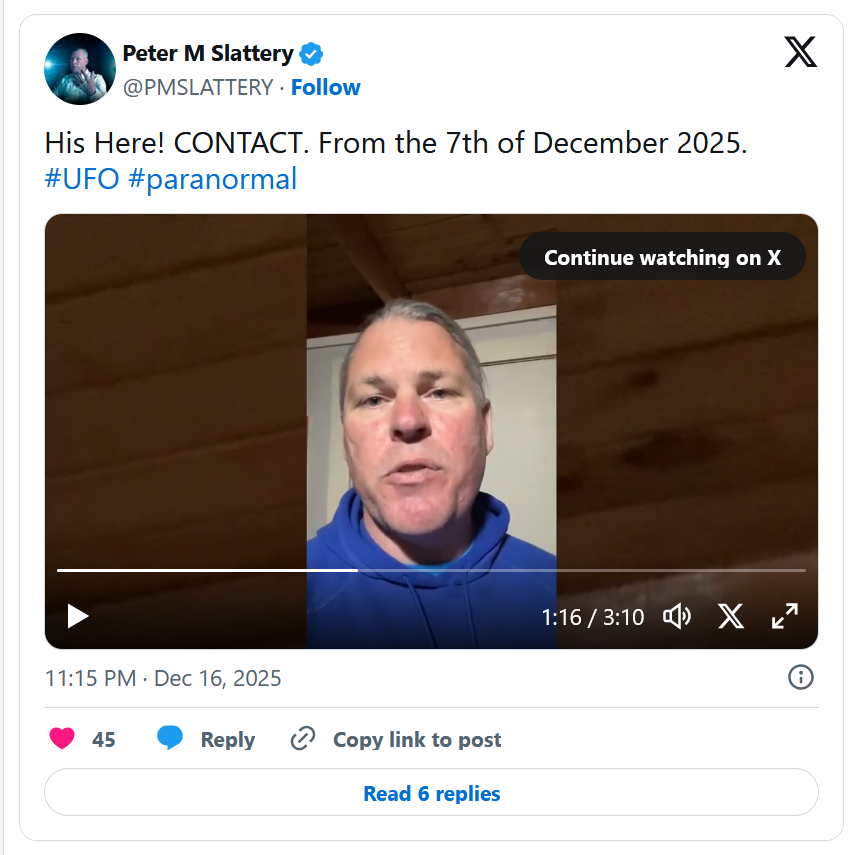Follow @PMSLATTERY
This screenshot has width=858, height=855.
[x=325, y=87]
